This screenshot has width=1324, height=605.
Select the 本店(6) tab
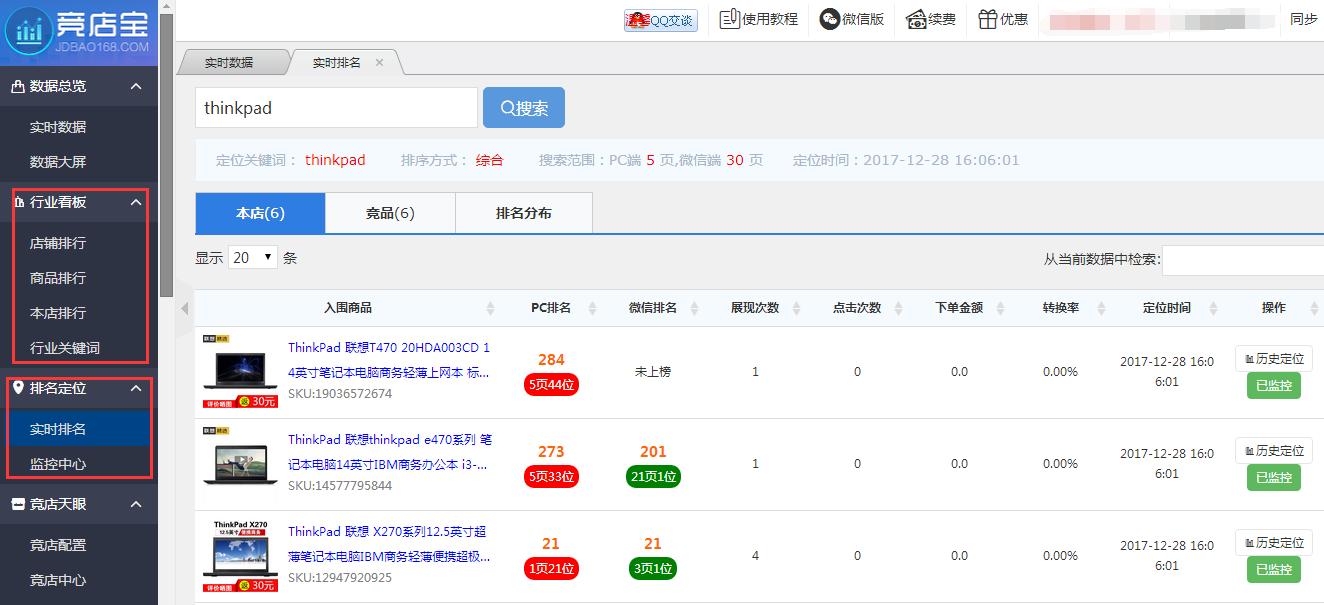coord(260,213)
